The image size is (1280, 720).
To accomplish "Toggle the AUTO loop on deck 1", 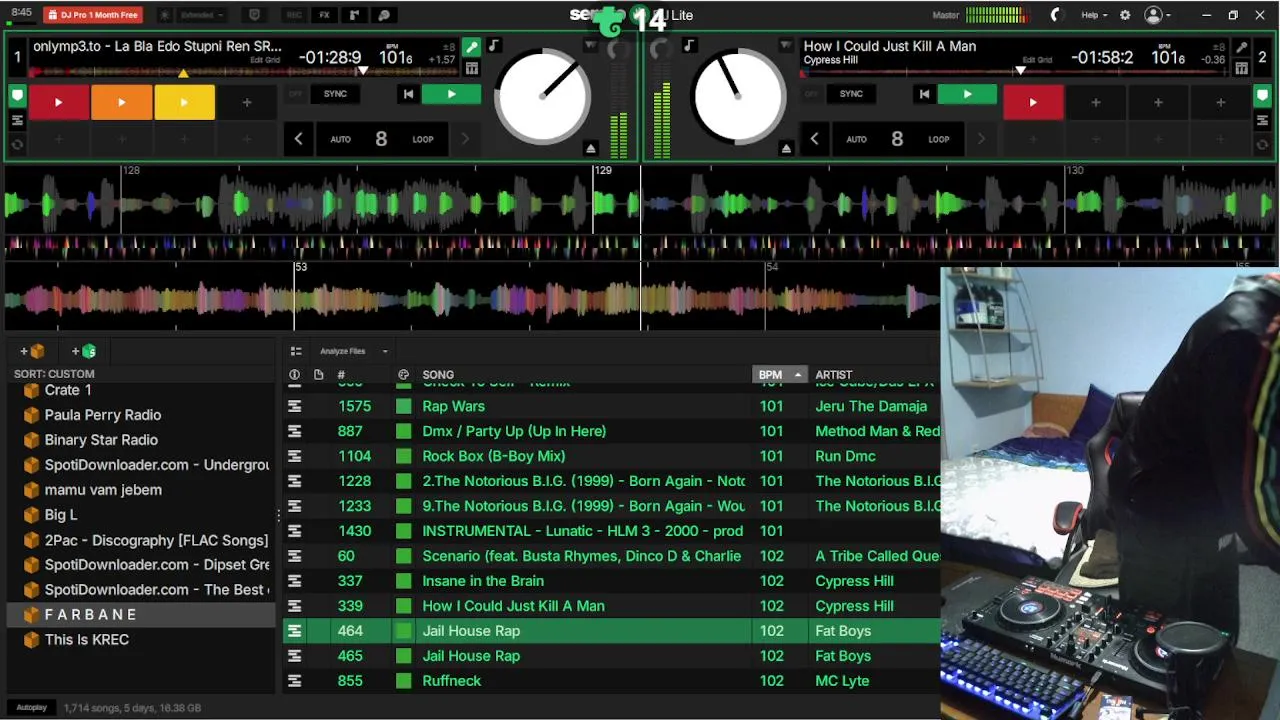I will pos(340,139).
